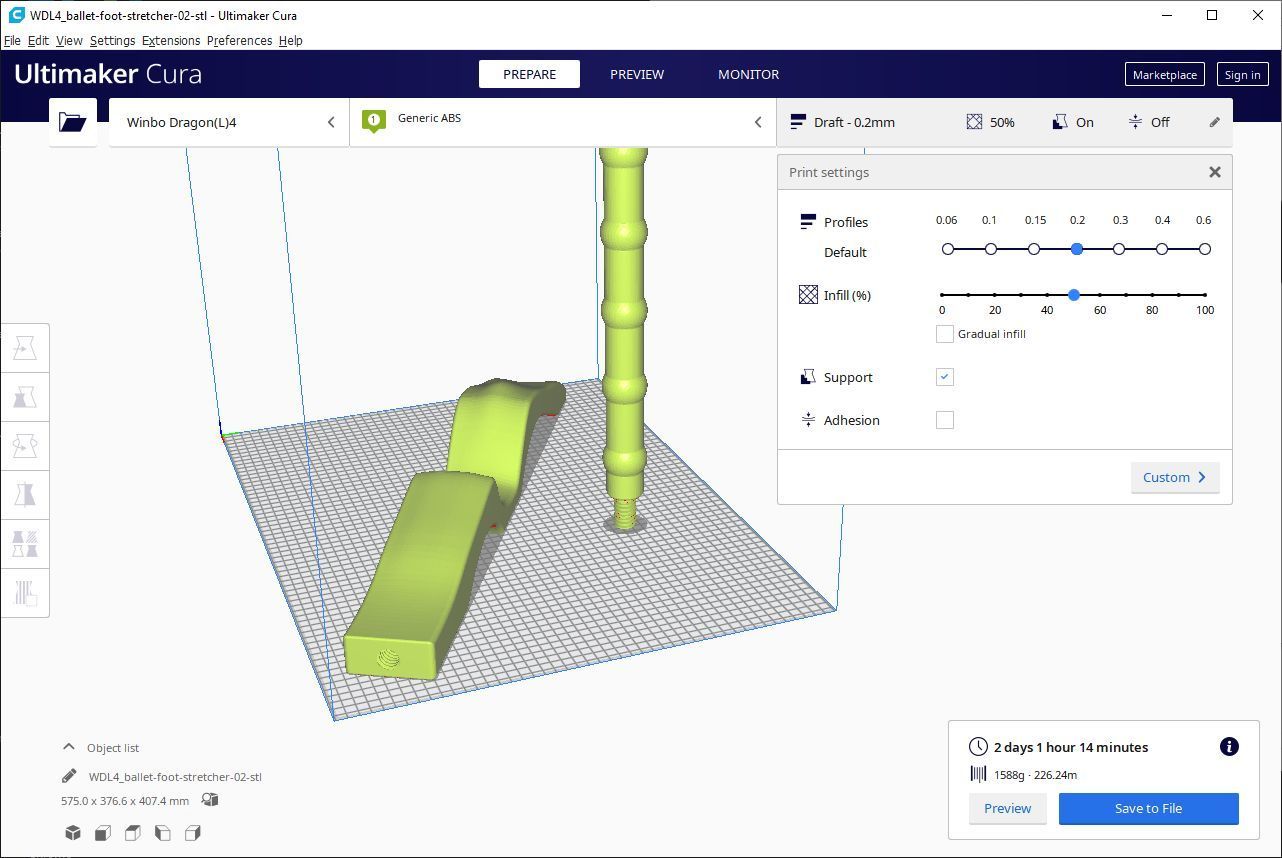Click the Preview button
This screenshot has width=1282, height=858.
coord(1007,808)
